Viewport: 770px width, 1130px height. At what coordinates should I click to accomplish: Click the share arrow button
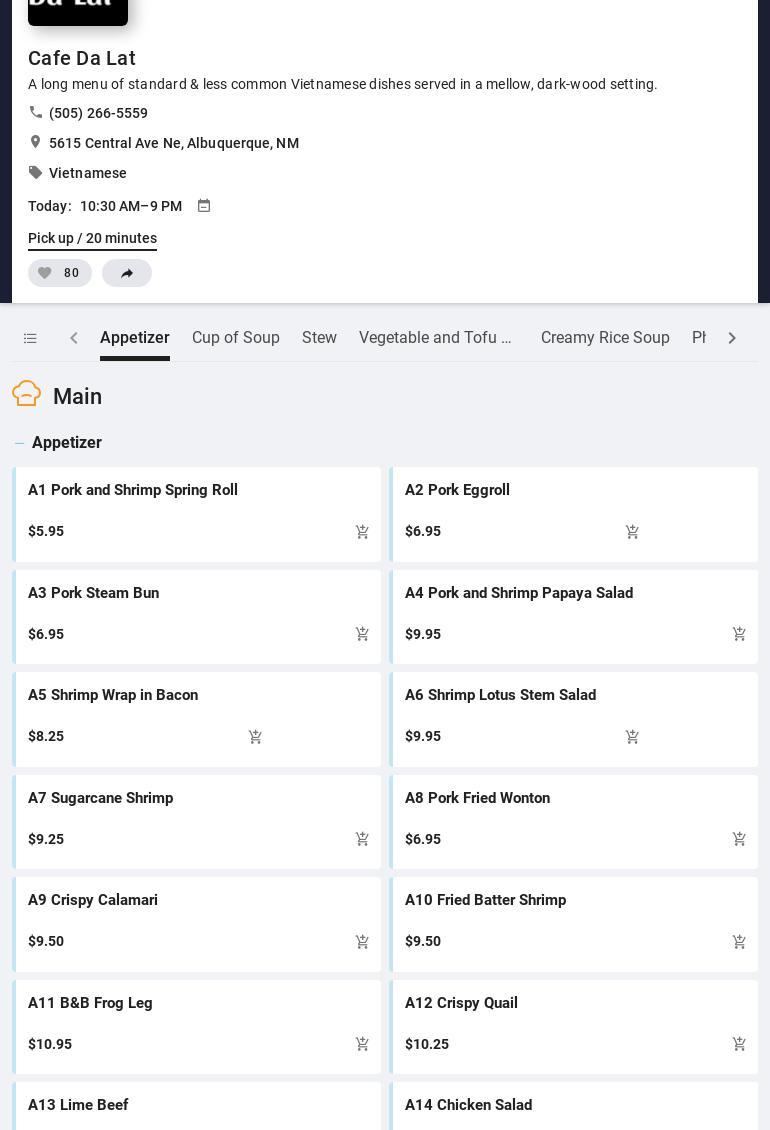click(127, 273)
